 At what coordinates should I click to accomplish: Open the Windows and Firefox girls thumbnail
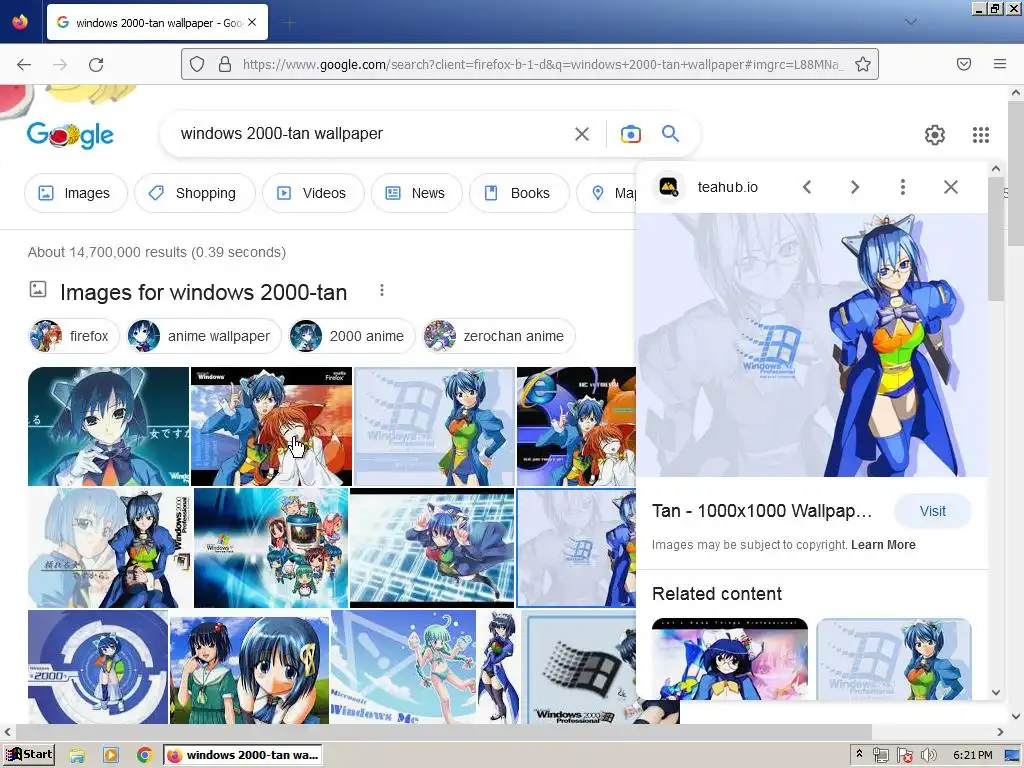pyautogui.click(x=271, y=426)
